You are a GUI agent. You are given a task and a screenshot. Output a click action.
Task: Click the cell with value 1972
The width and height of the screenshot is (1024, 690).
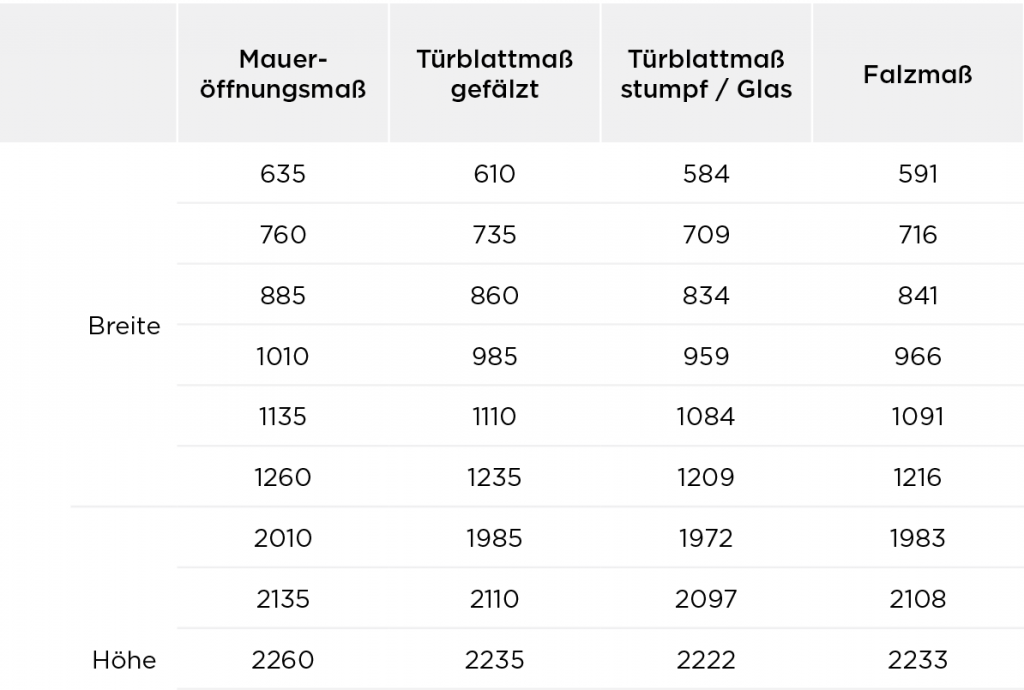(x=706, y=538)
